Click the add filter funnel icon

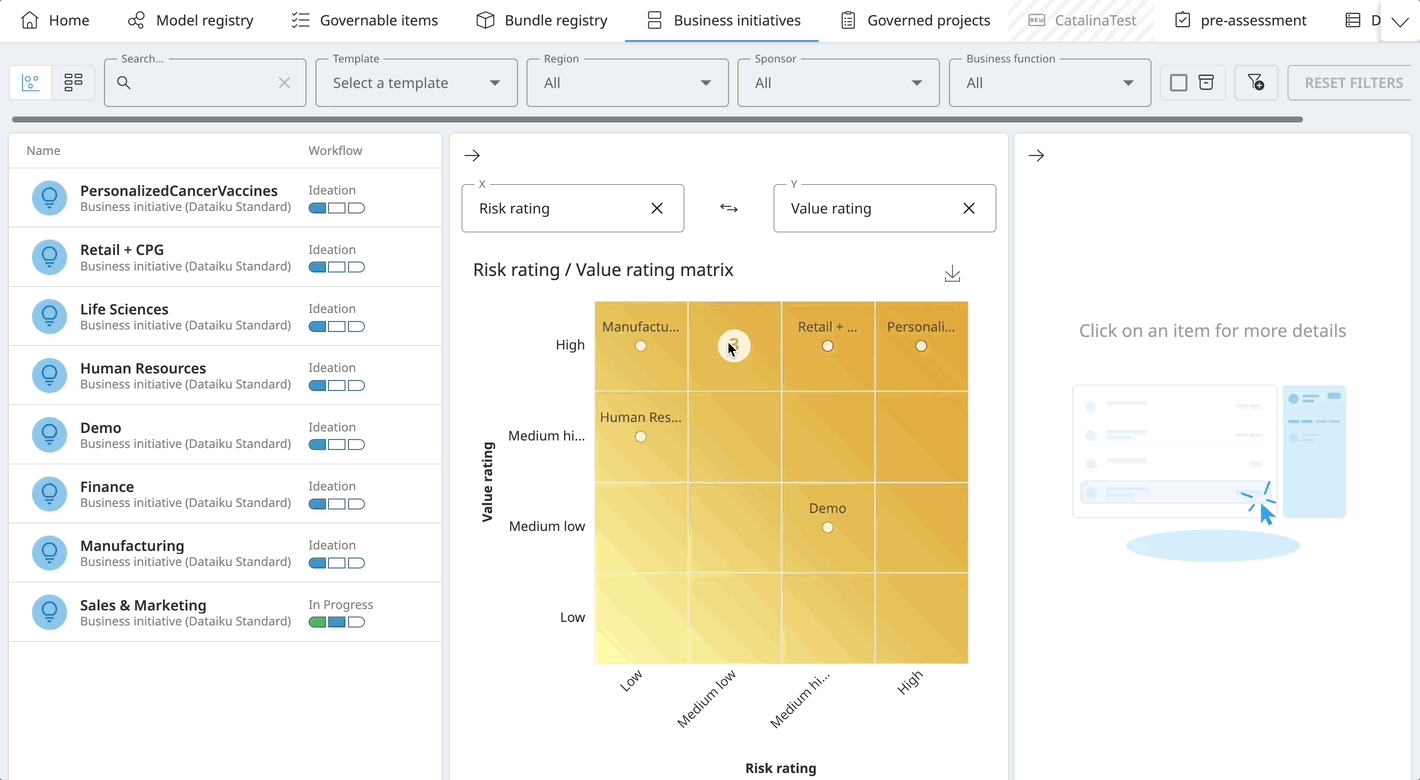point(1256,82)
